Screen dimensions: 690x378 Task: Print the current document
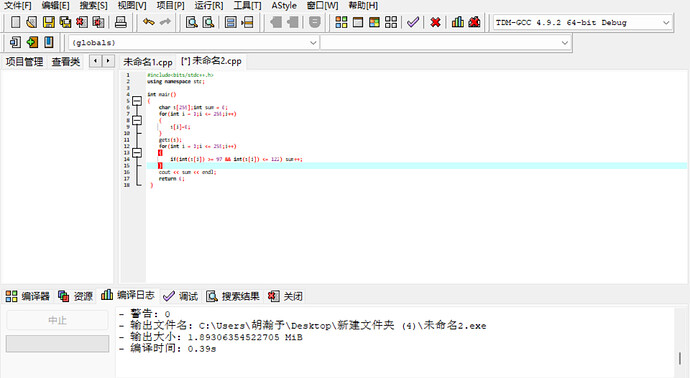pyautogui.click(x=121, y=22)
